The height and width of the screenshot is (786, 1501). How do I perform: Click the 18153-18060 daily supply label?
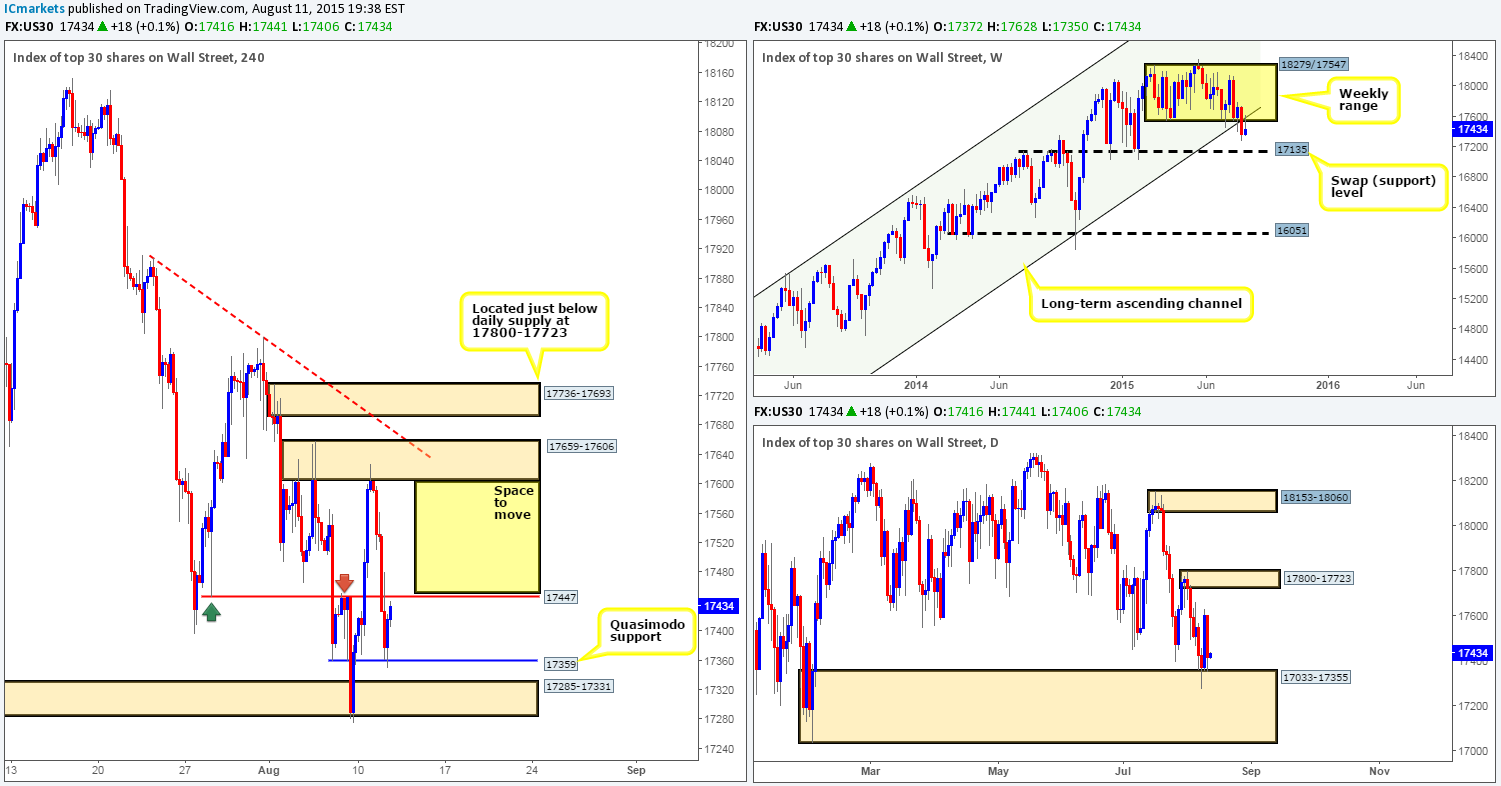point(1316,497)
